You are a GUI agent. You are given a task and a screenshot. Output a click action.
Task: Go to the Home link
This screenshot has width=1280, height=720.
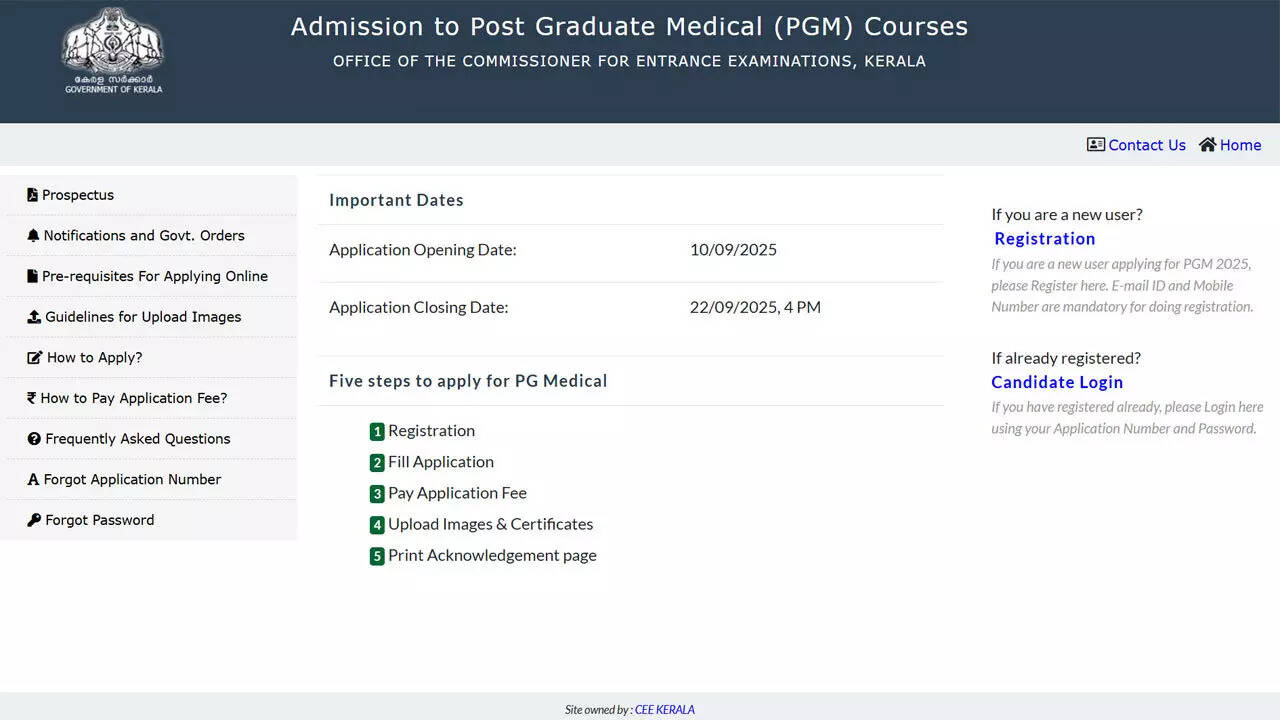pyautogui.click(x=1240, y=145)
